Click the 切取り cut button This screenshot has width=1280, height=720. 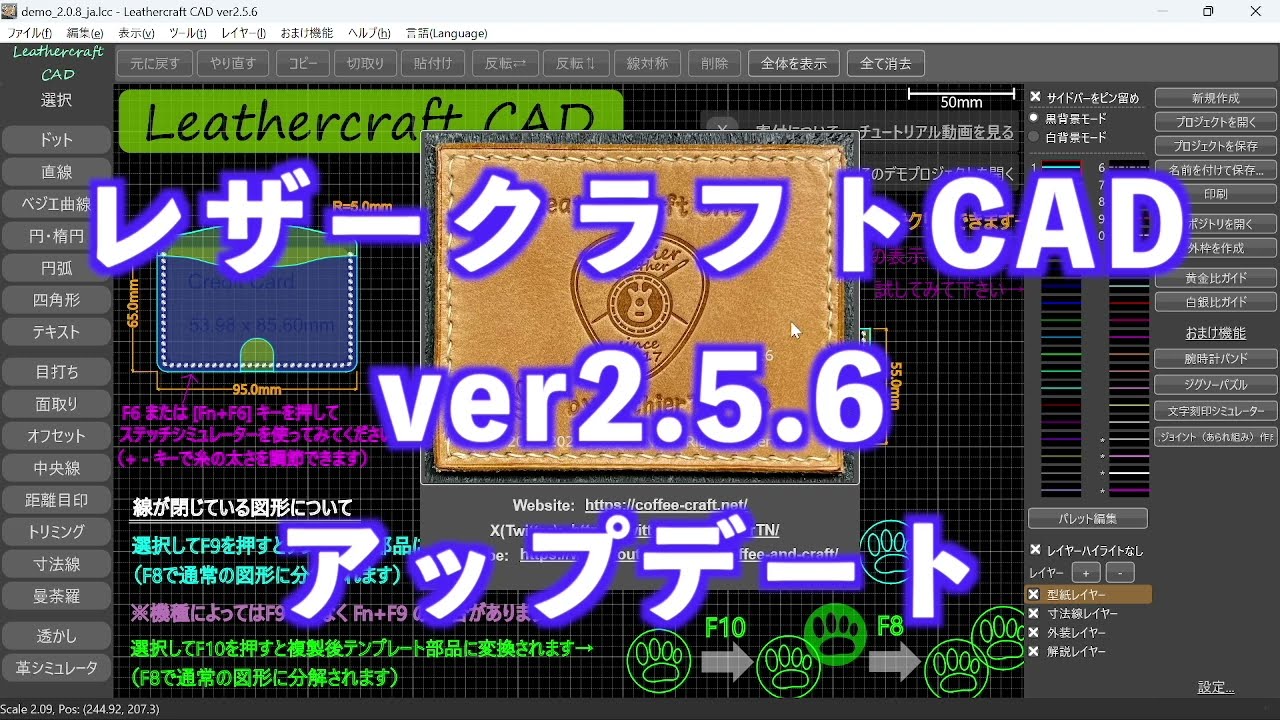point(365,63)
